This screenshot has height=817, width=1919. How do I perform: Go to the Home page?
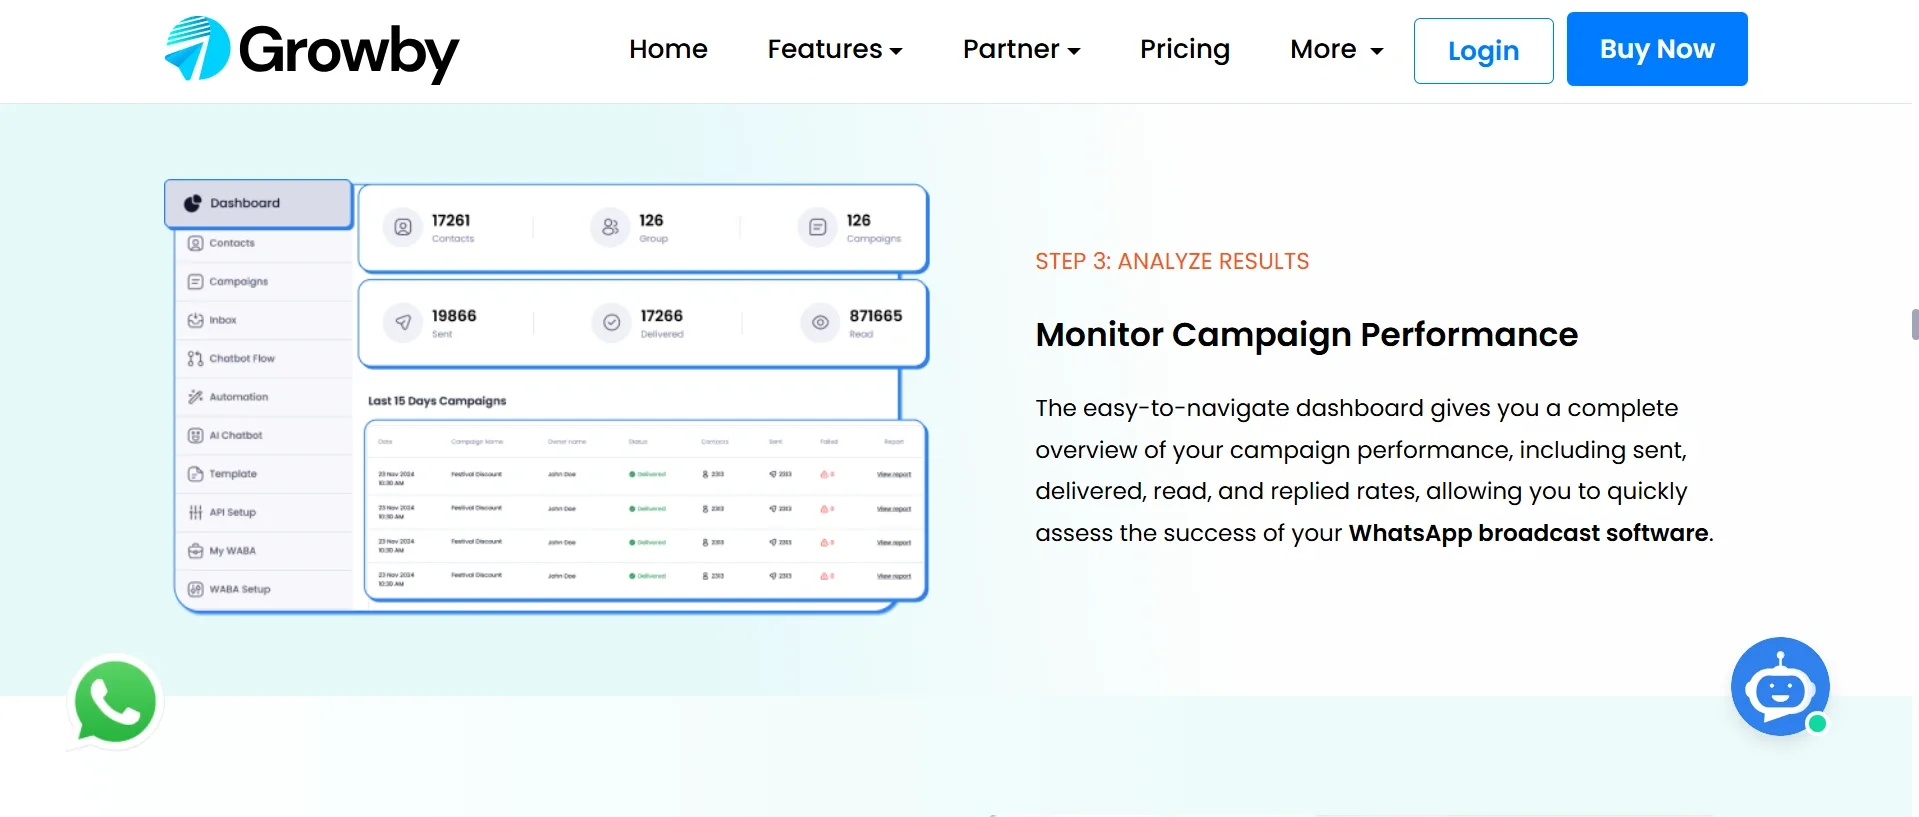coord(668,49)
